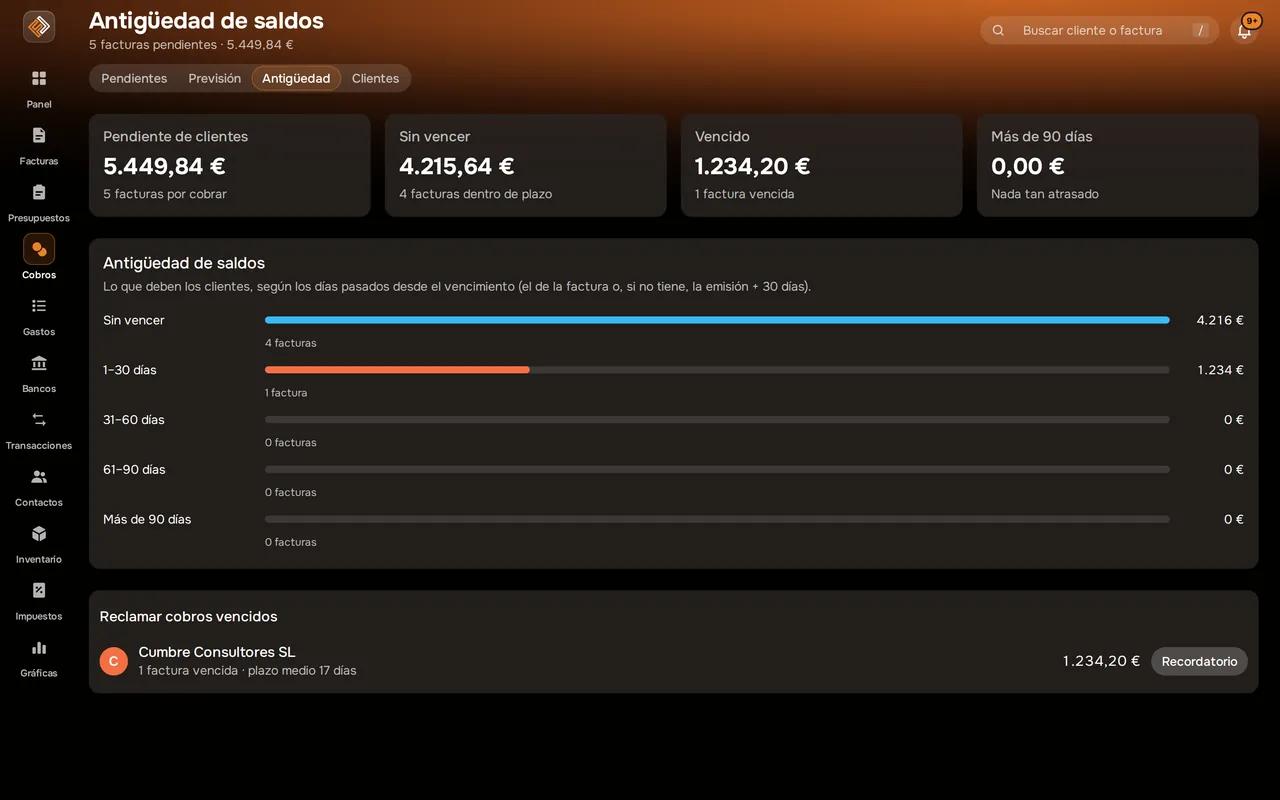
Task: Open Impuestos sidebar icon
Action: [39, 591]
